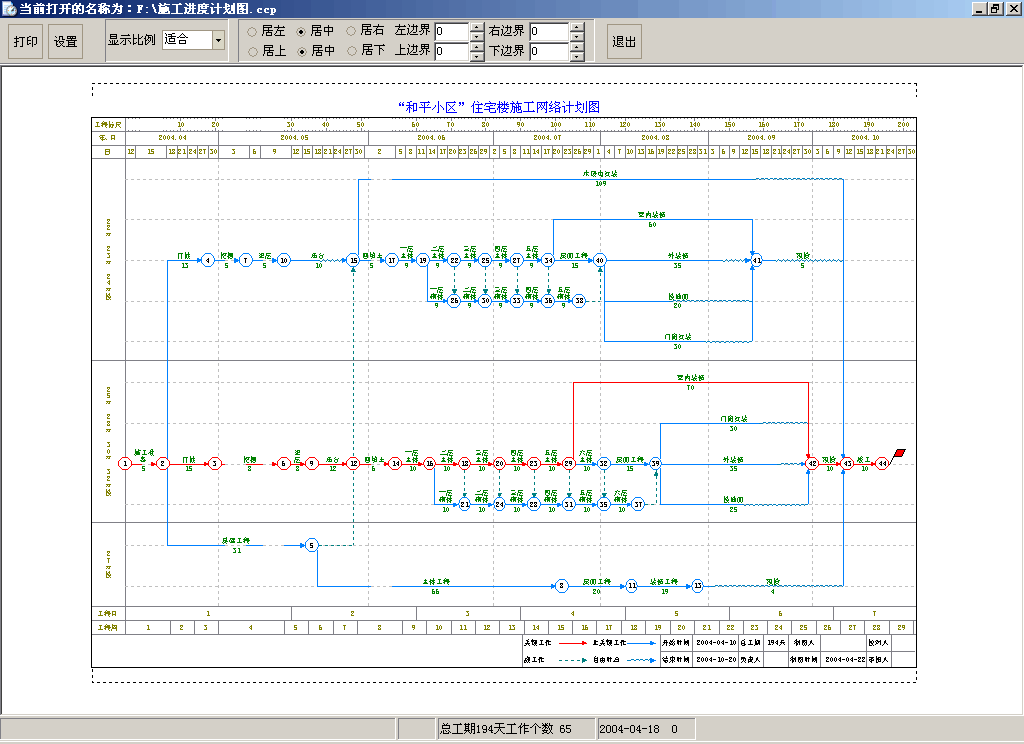Increase the 右边界 value with up arrow
The image size is (1024, 744).
577,27
